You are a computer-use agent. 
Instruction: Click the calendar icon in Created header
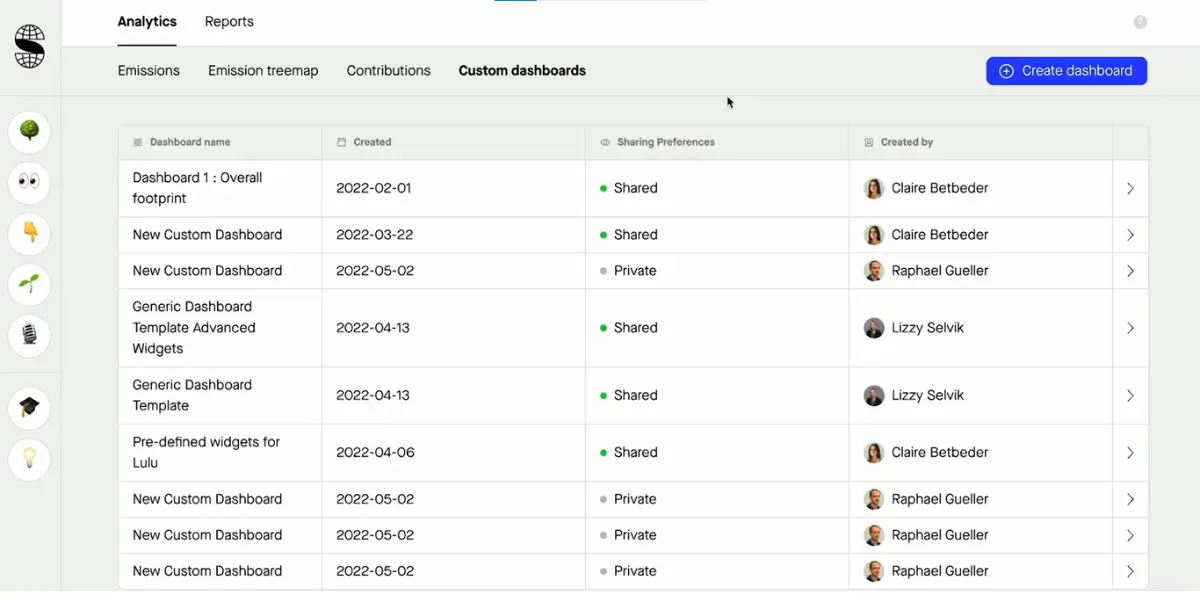pos(342,142)
